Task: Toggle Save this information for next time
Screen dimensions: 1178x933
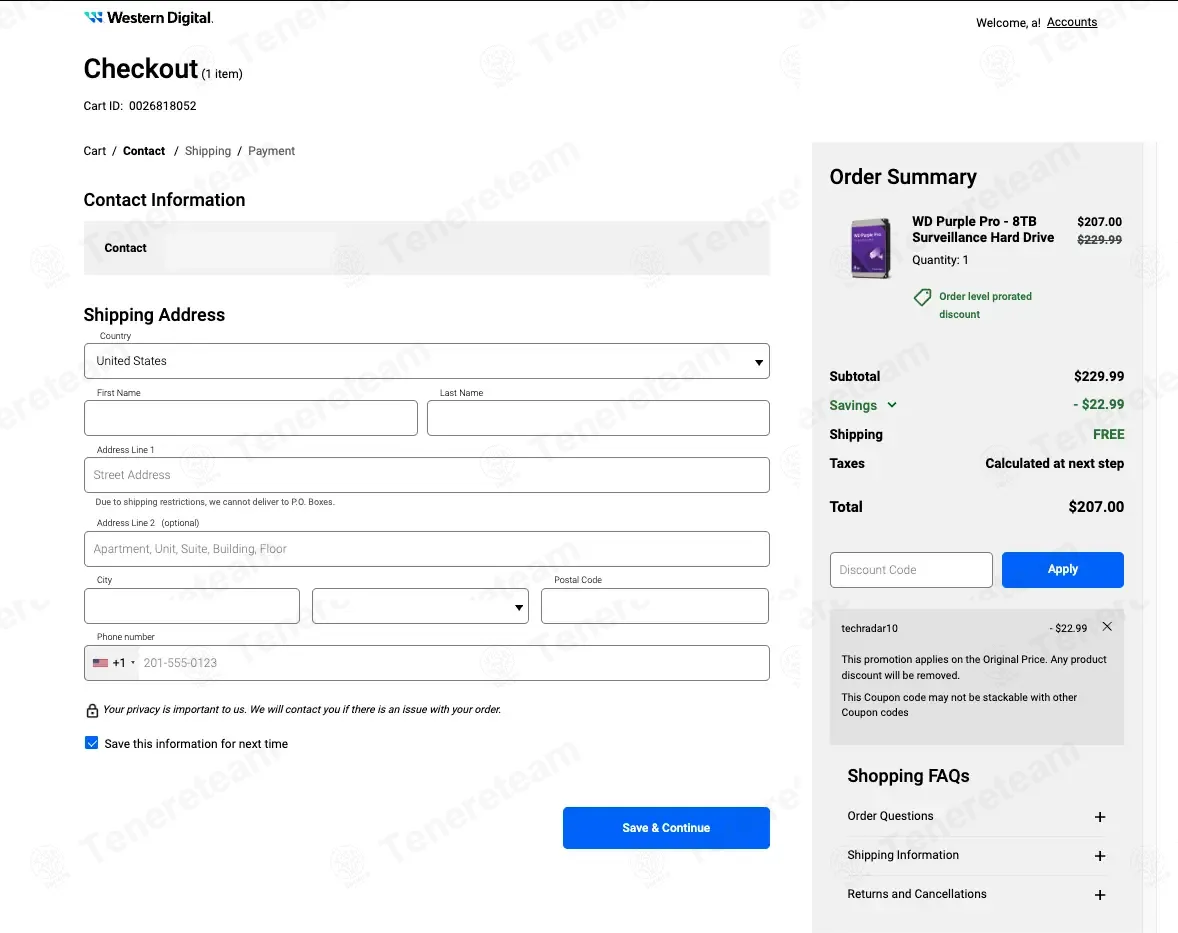Action: [x=92, y=743]
